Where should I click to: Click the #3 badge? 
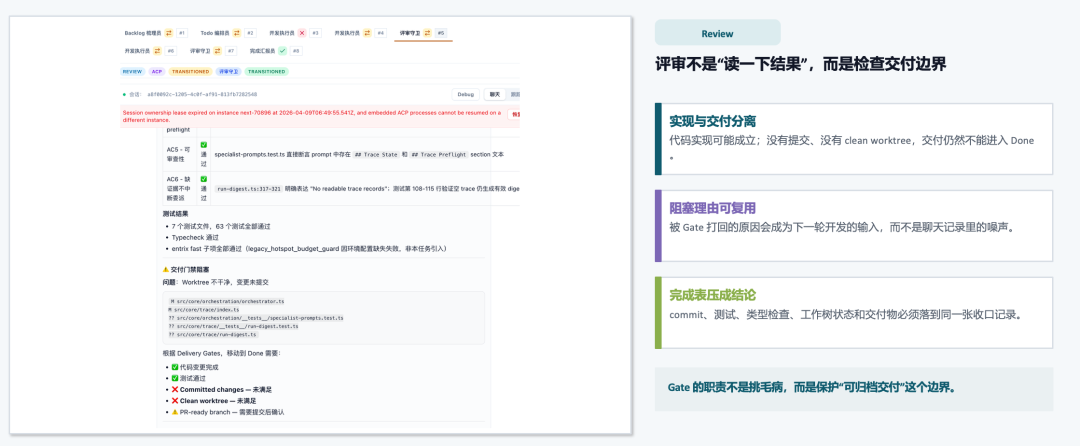click(315, 32)
